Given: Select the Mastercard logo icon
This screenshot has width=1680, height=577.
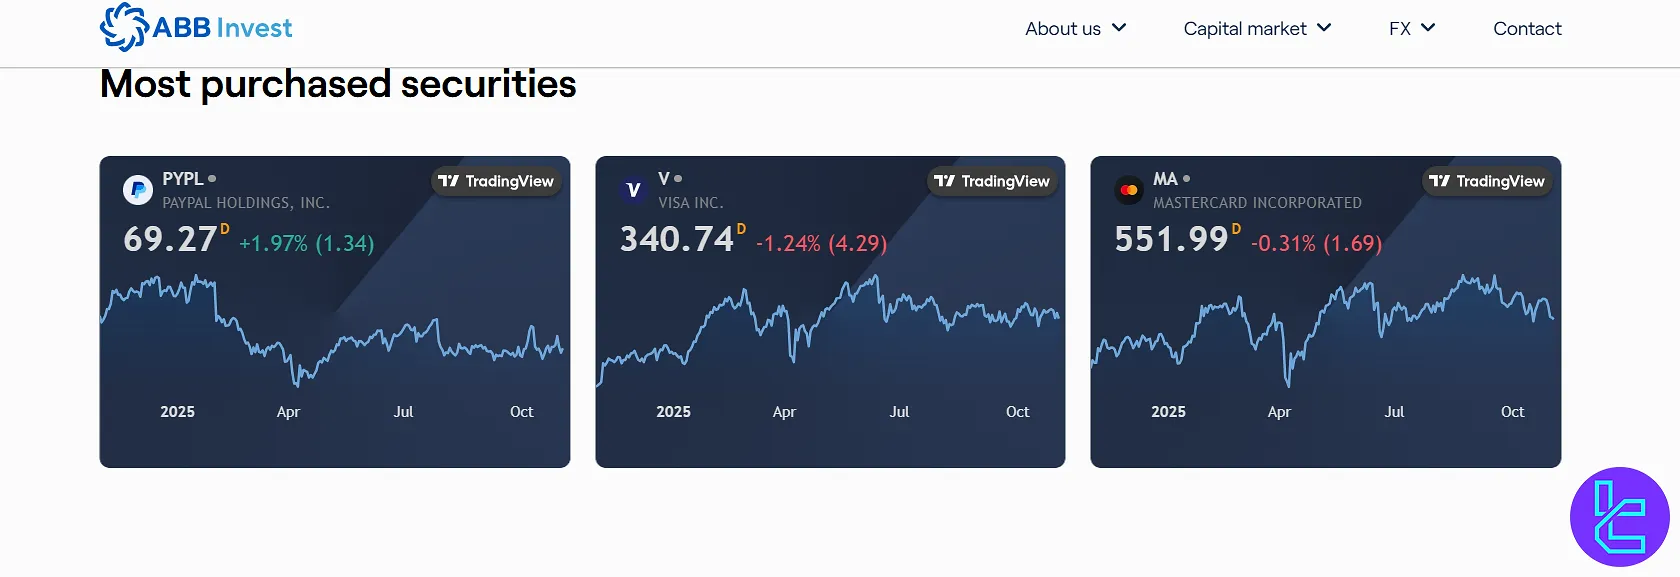Looking at the screenshot, I should click(x=1128, y=190).
